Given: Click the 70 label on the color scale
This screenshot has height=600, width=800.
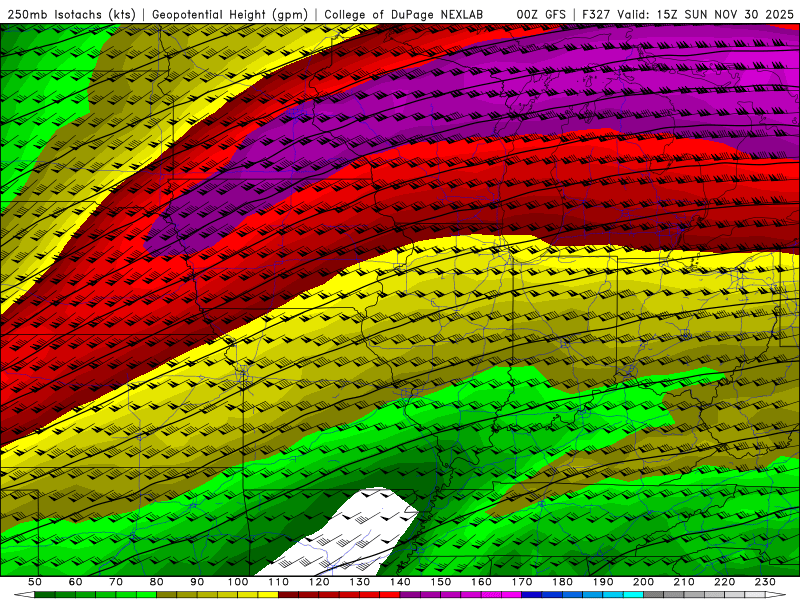Looking at the screenshot, I should click(116, 582).
